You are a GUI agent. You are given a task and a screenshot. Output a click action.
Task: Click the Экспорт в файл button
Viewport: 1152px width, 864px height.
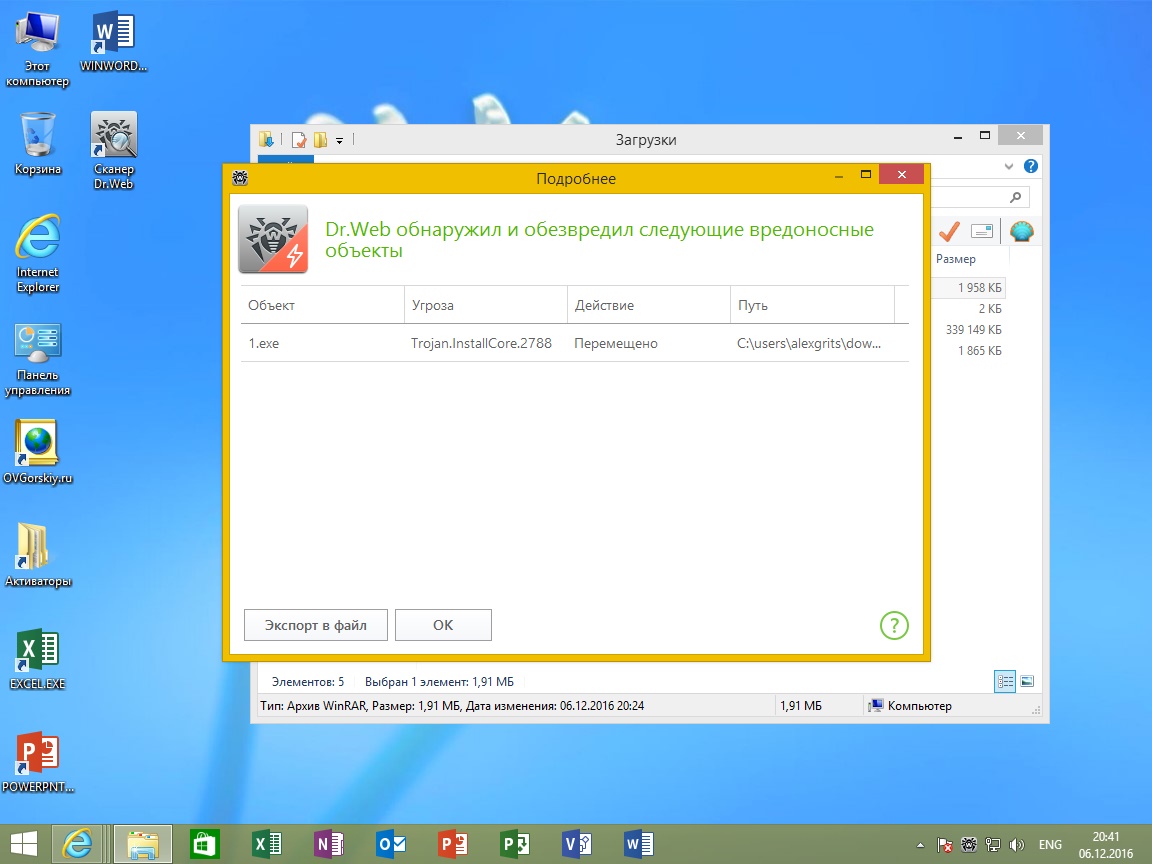pyautogui.click(x=316, y=625)
